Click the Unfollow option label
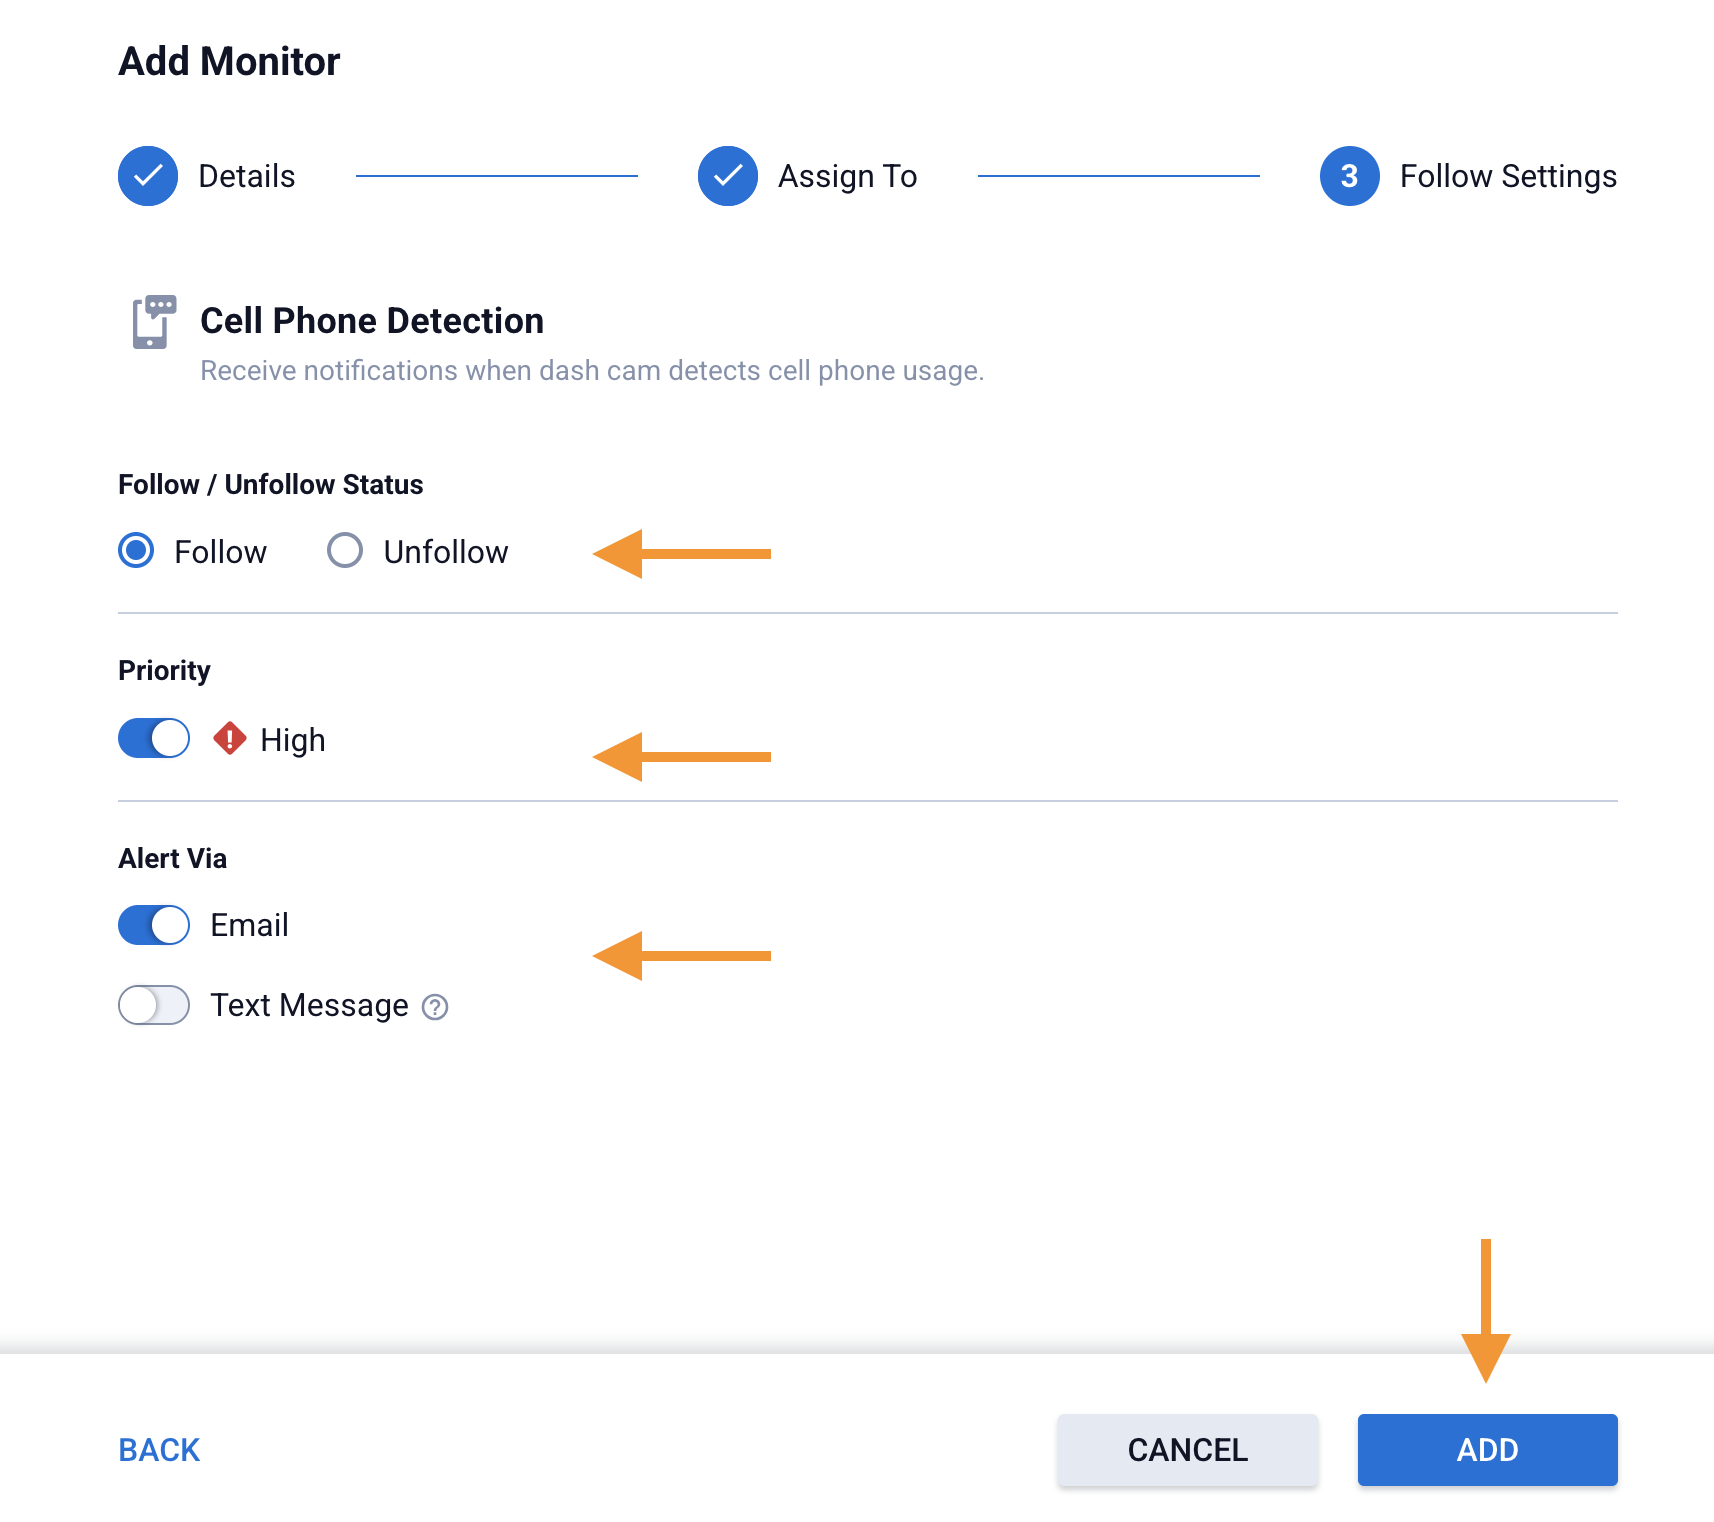 446,552
